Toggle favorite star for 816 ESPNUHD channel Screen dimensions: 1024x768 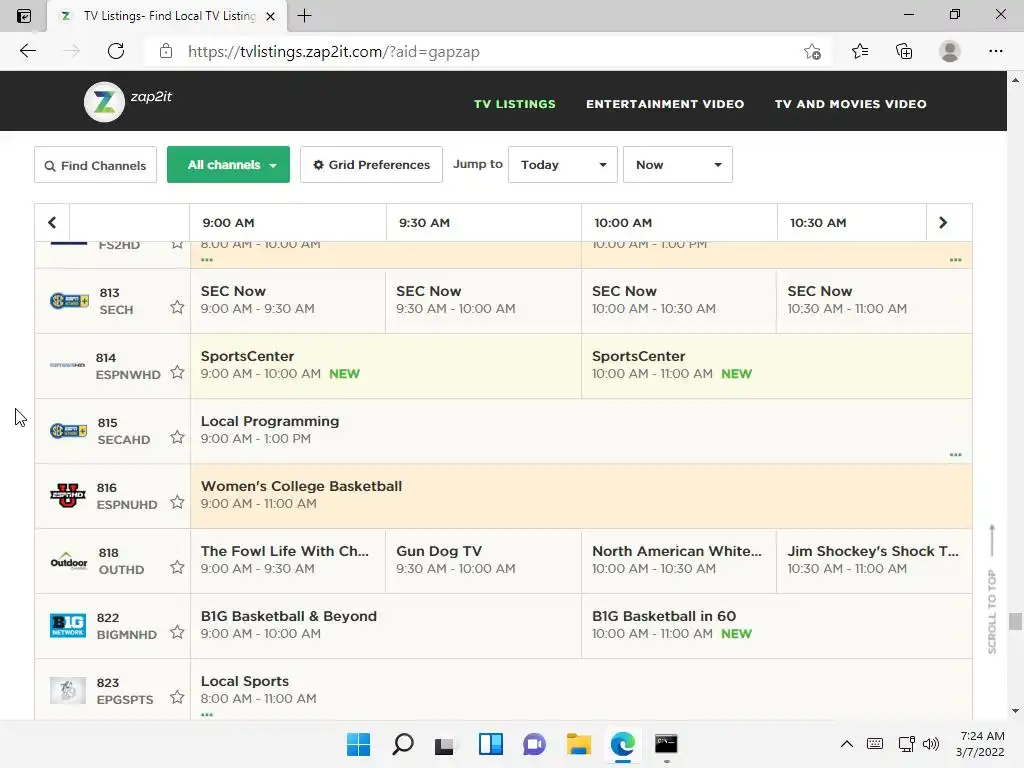coord(177,502)
